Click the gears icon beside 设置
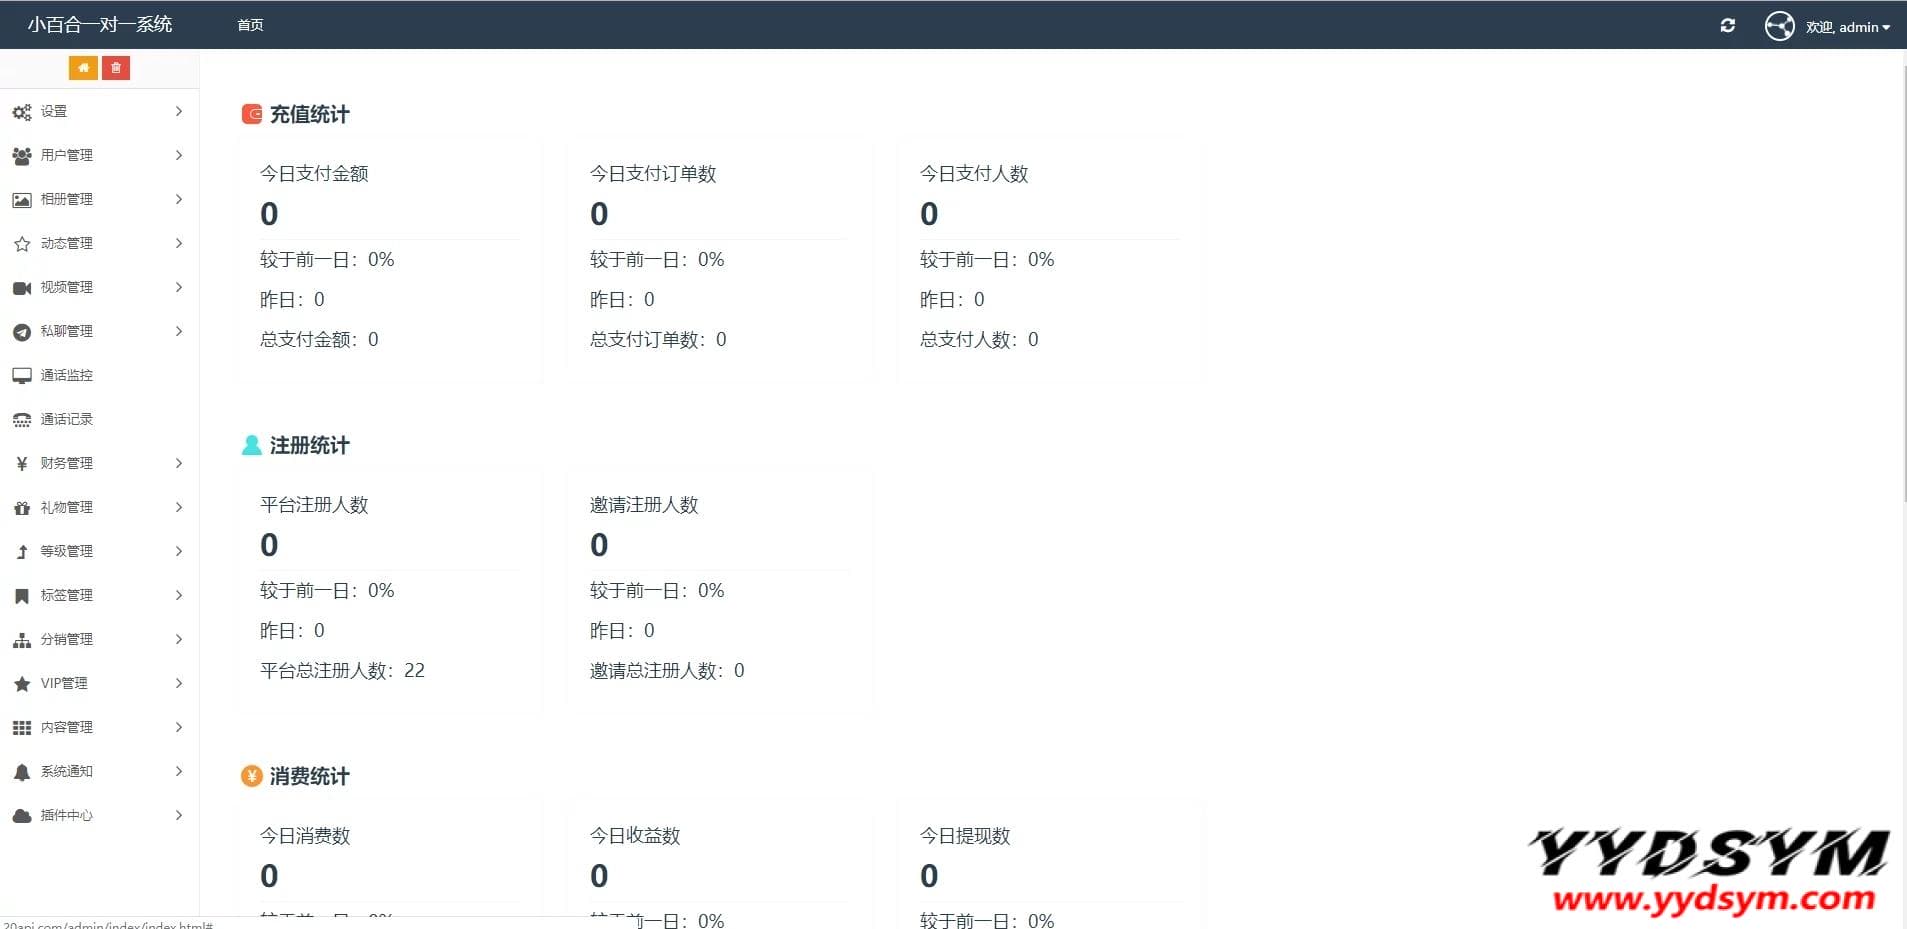This screenshot has width=1907, height=929. click(22, 112)
